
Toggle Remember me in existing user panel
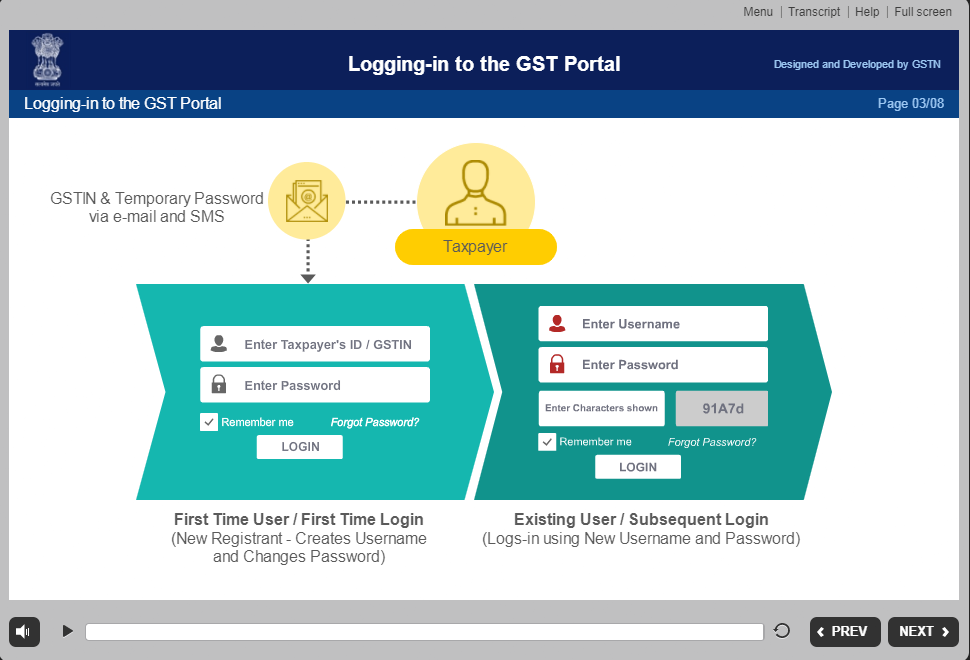547,442
